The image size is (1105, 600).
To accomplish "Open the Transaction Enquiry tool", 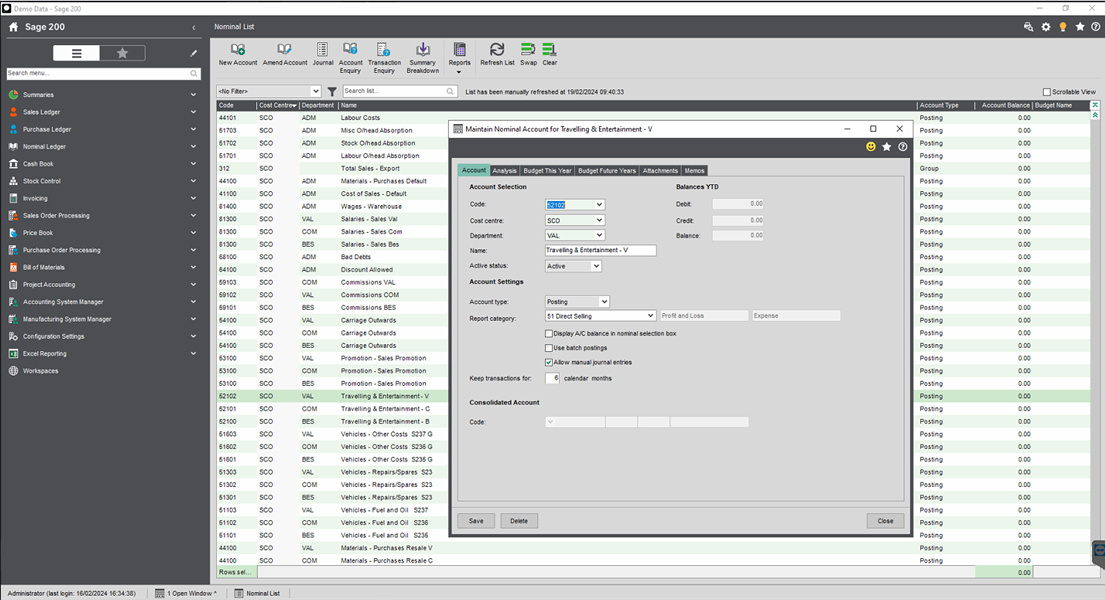I will tap(384, 58).
